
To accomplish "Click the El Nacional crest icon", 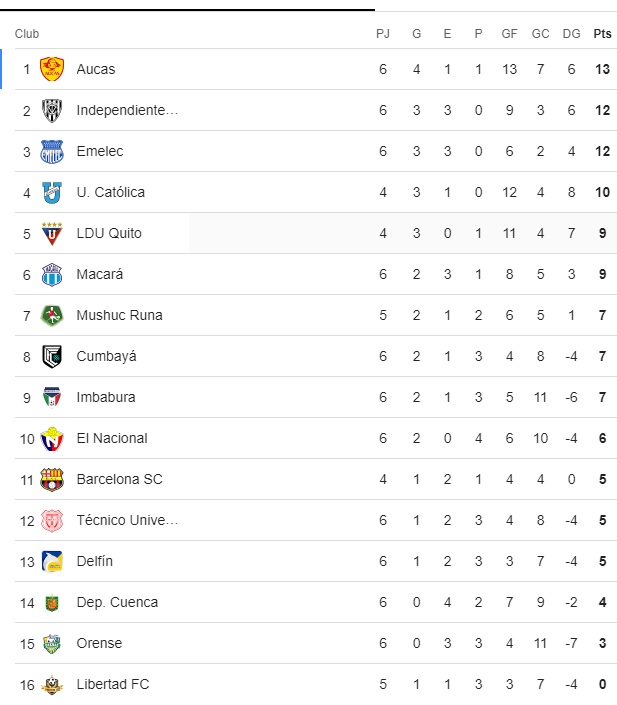I will coord(52,438).
